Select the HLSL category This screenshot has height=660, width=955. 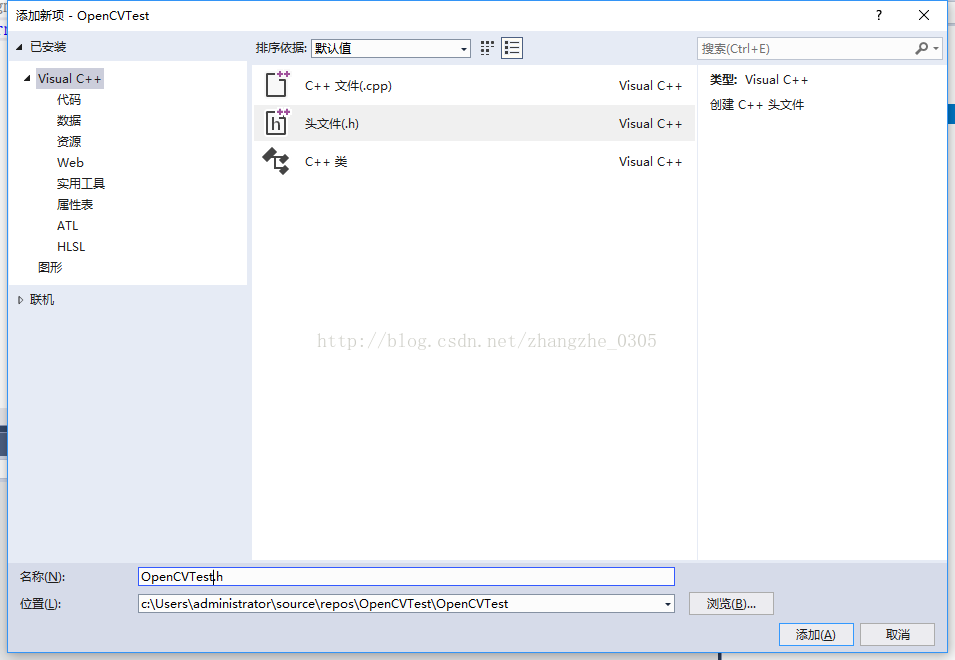click(71, 247)
